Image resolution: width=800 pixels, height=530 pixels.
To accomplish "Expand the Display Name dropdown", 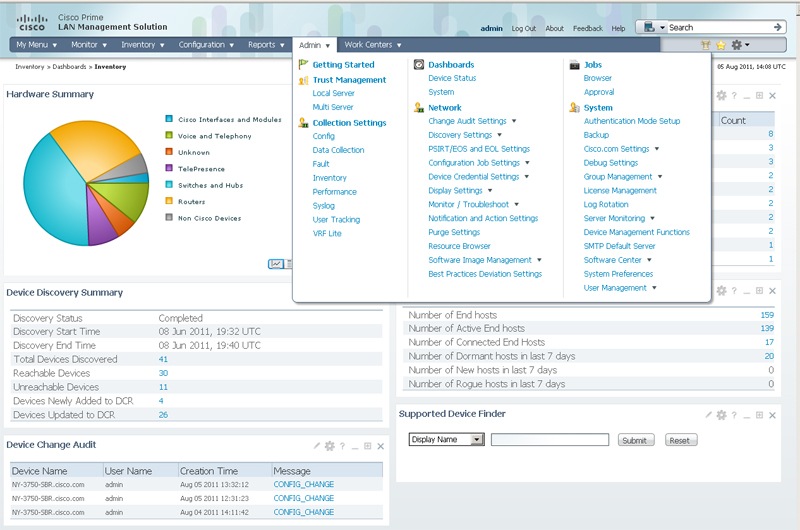I will click(x=477, y=439).
